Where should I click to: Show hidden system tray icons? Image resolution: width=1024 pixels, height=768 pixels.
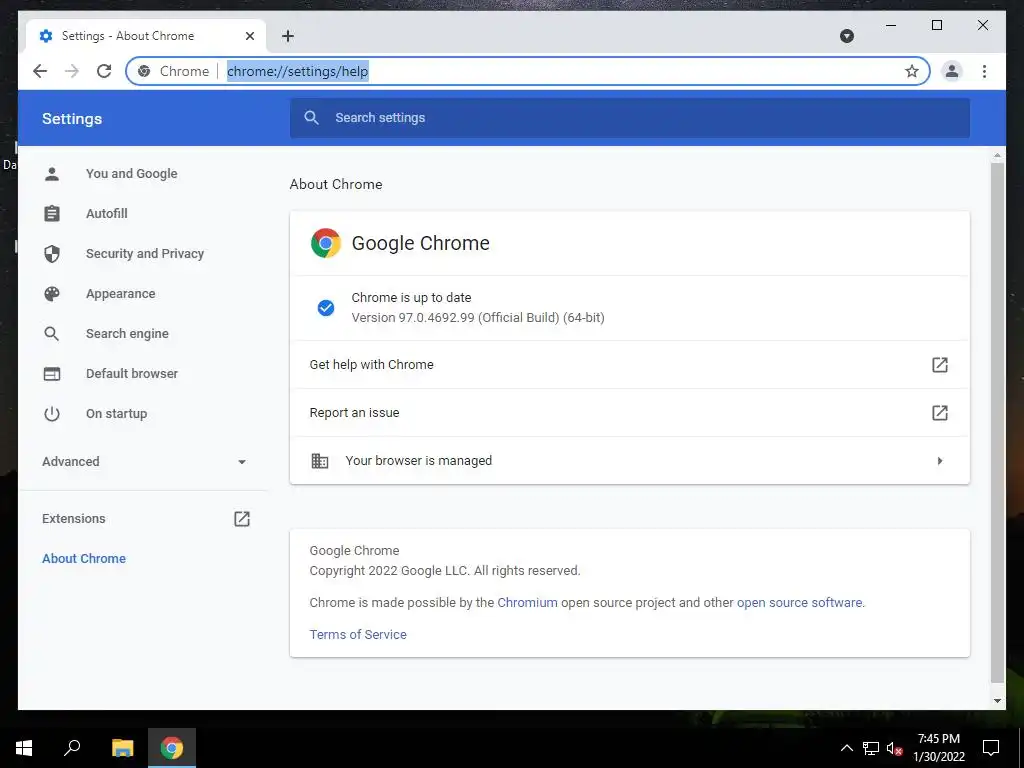847,748
